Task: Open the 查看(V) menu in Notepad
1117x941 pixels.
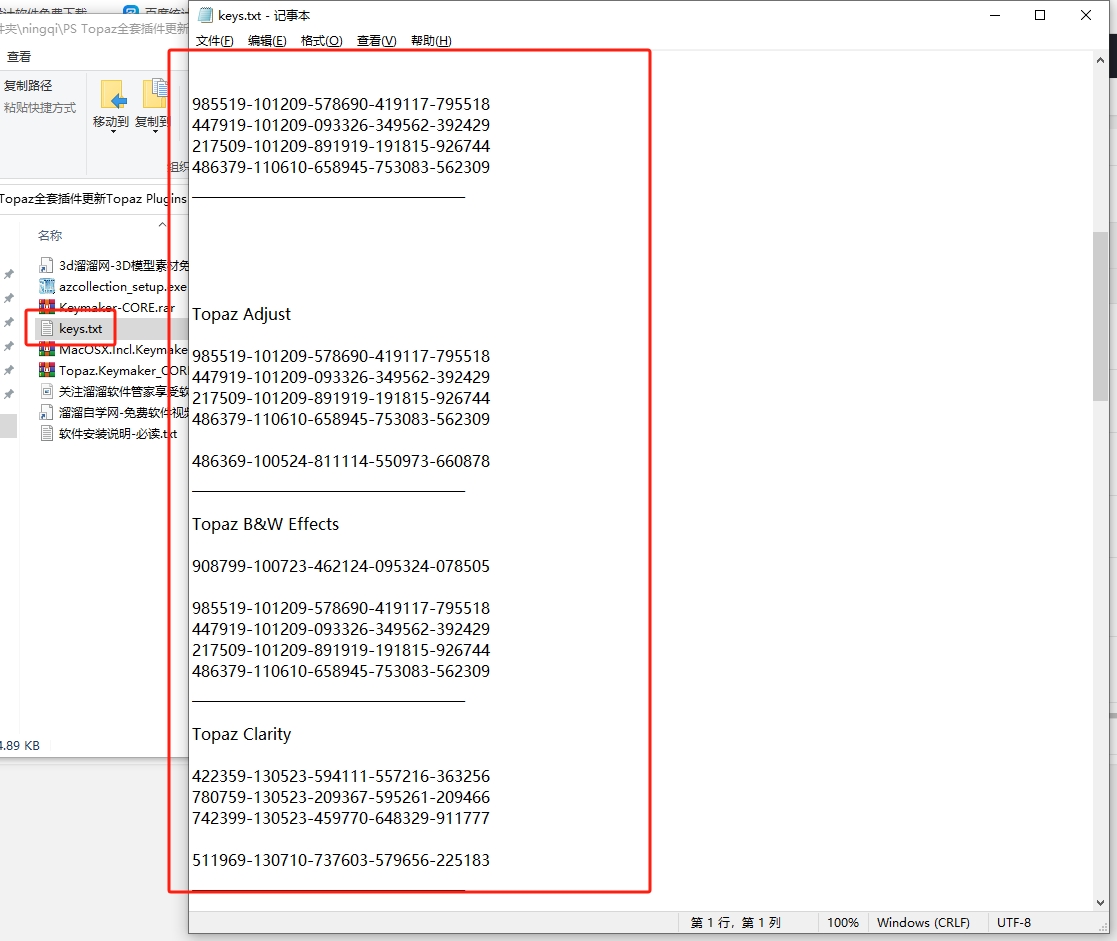Action: (x=376, y=41)
